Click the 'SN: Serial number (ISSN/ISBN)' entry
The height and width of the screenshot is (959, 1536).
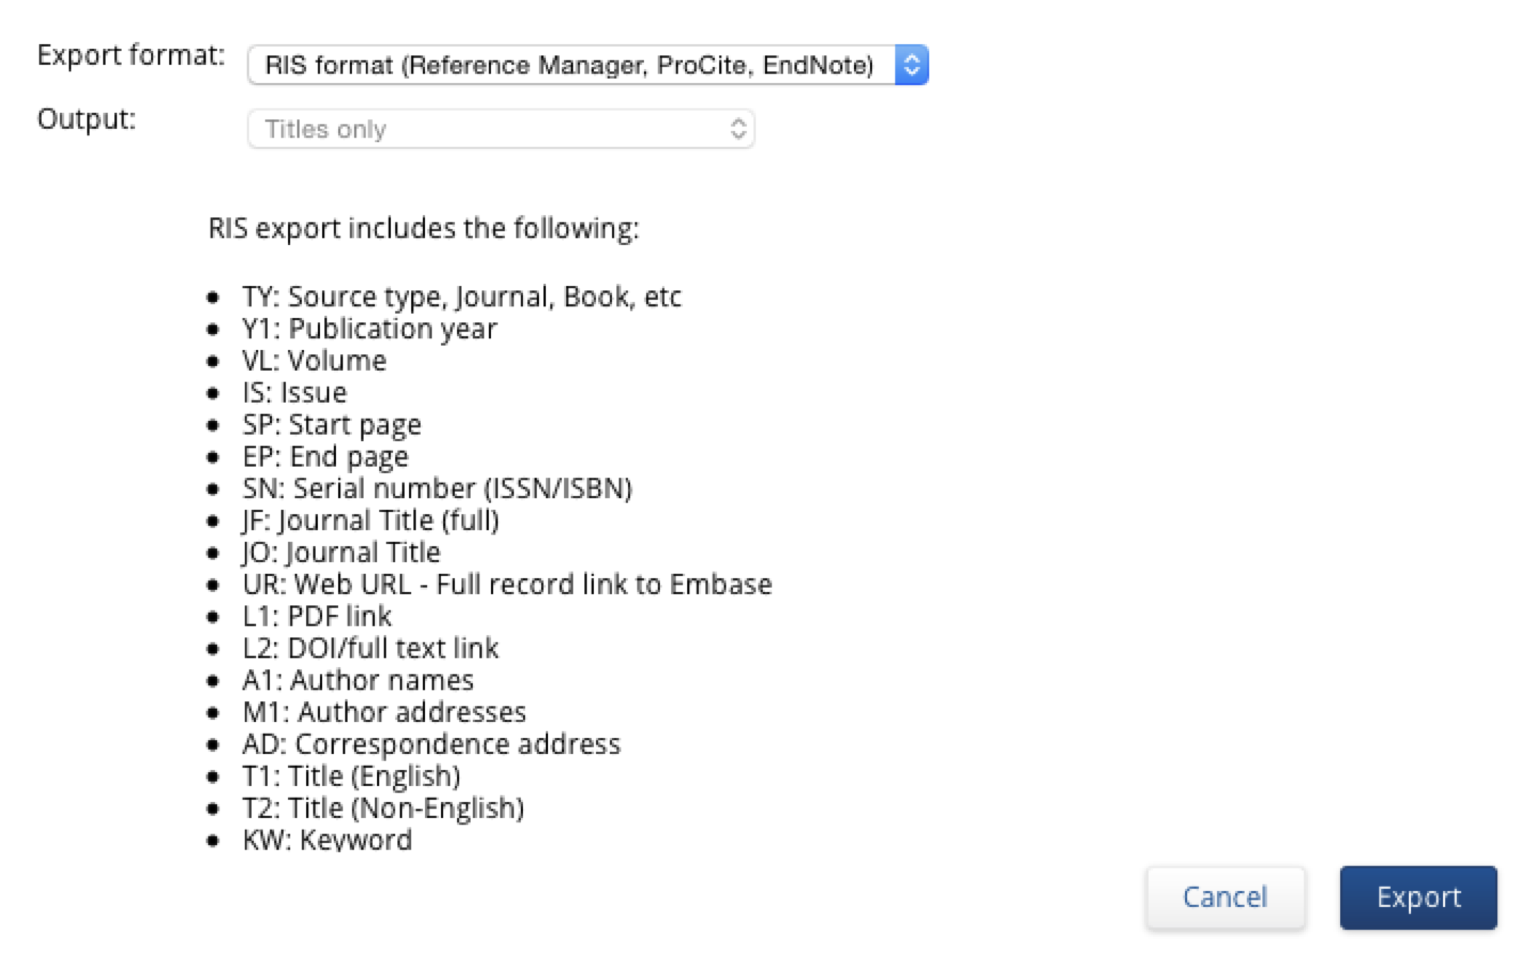click(x=437, y=489)
